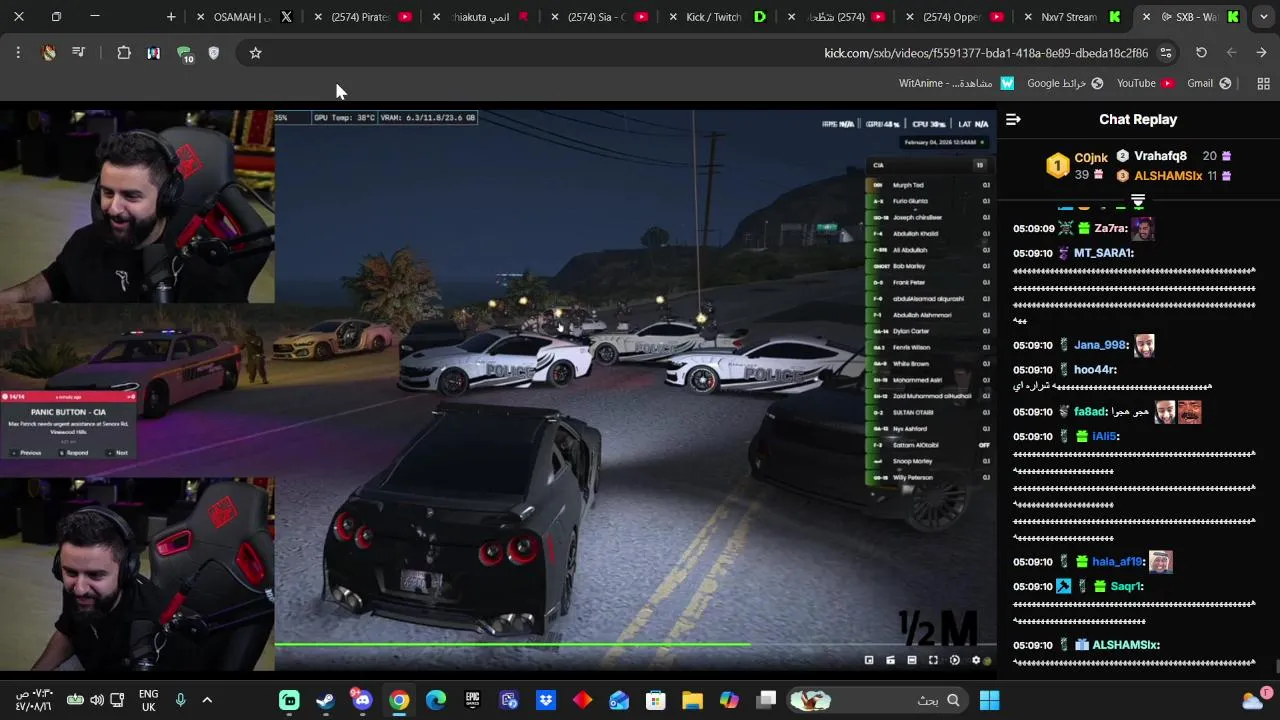Open the Chrome profile avatar
This screenshot has height=720, width=1280.
click(x=49, y=53)
